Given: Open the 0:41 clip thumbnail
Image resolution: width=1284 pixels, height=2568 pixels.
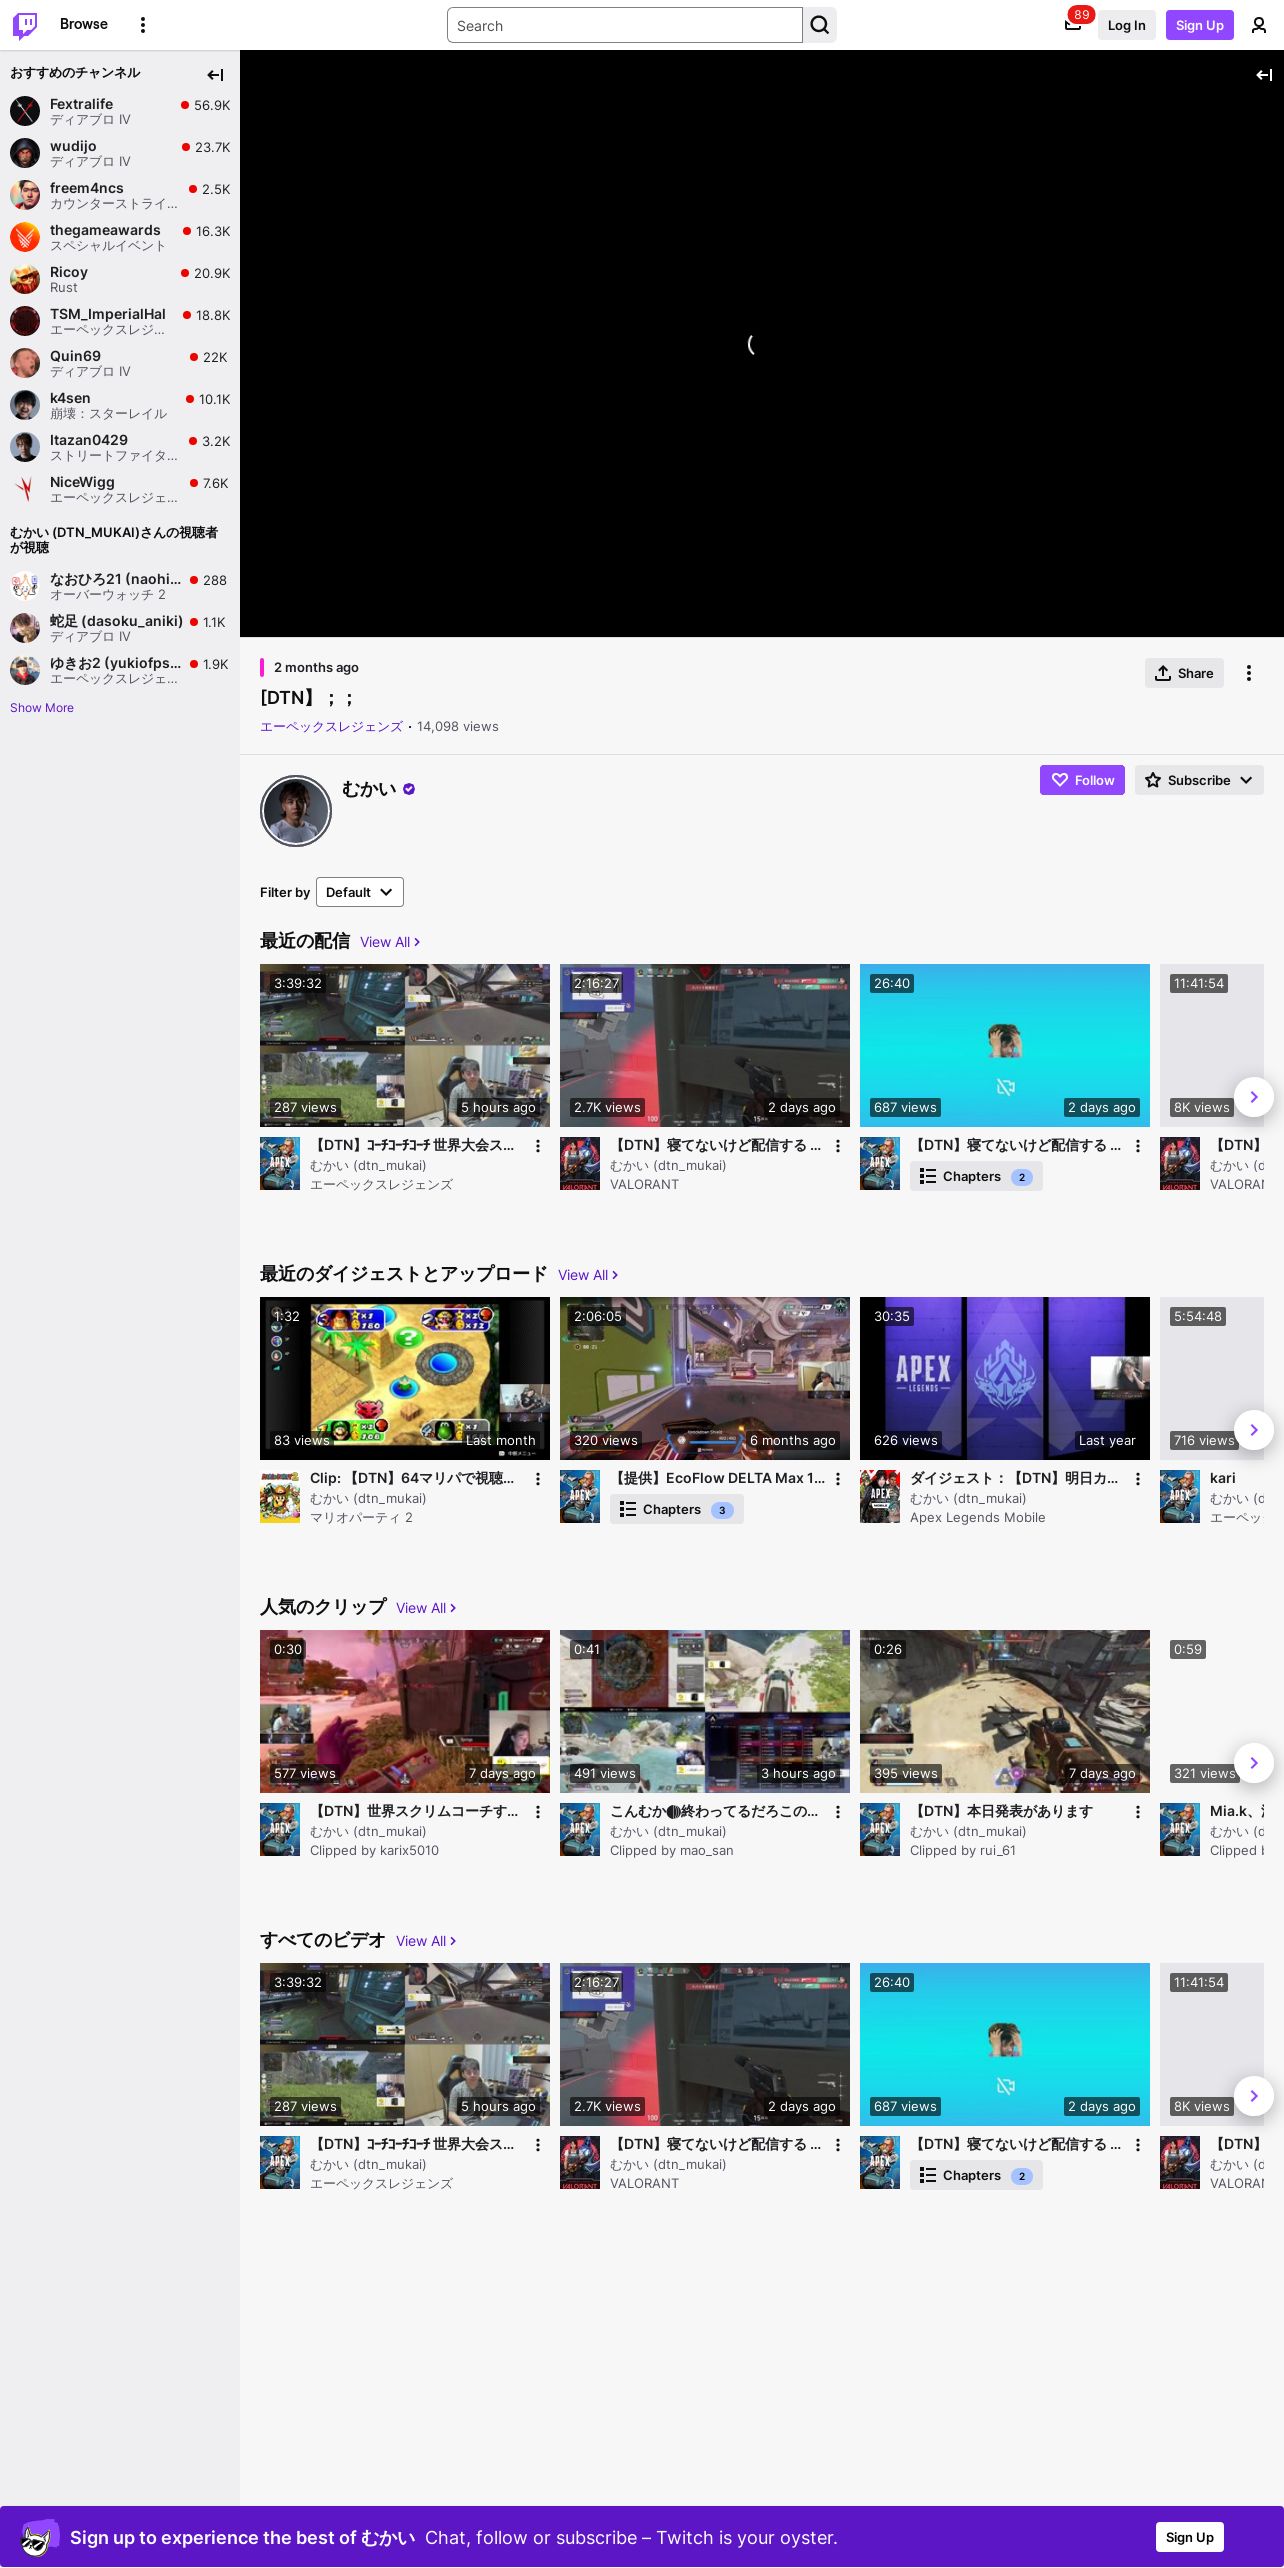Looking at the screenshot, I should (705, 1711).
